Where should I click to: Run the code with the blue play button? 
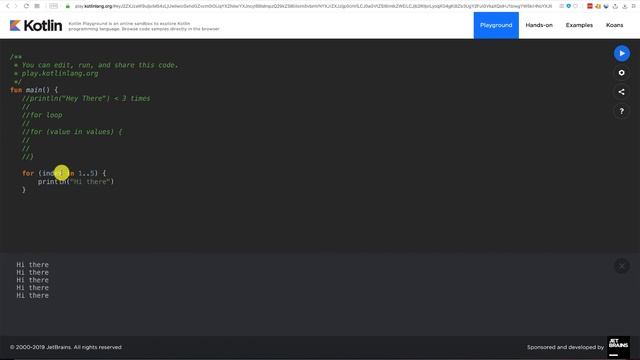coord(622,53)
